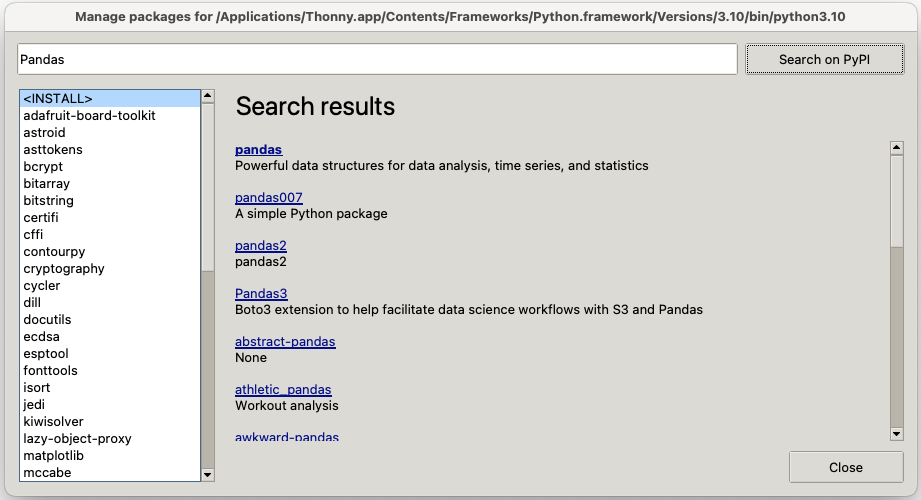Click package list scroll up arrow
Viewport: 921px width, 500px height.
(x=207, y=96)
